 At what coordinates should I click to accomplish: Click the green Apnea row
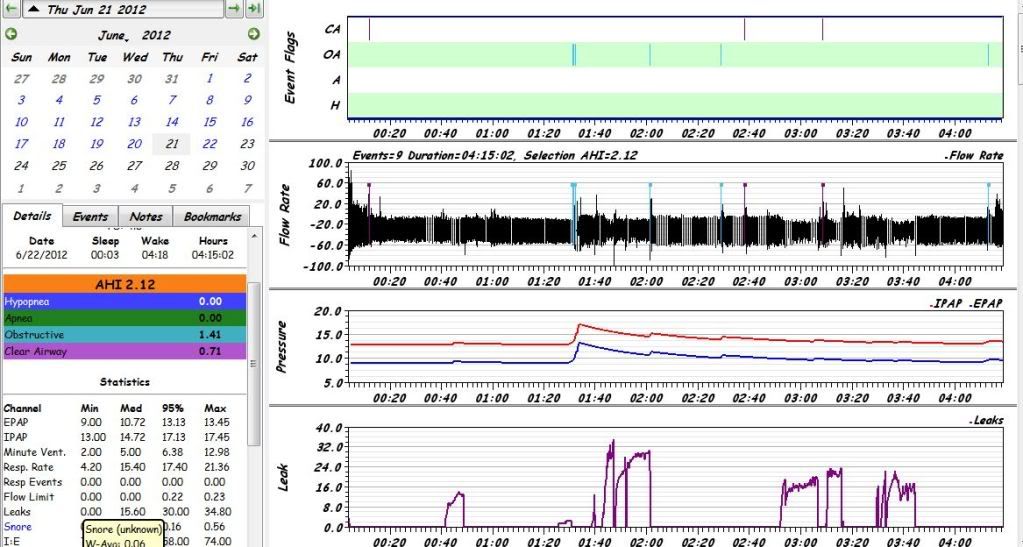[125, 318]
